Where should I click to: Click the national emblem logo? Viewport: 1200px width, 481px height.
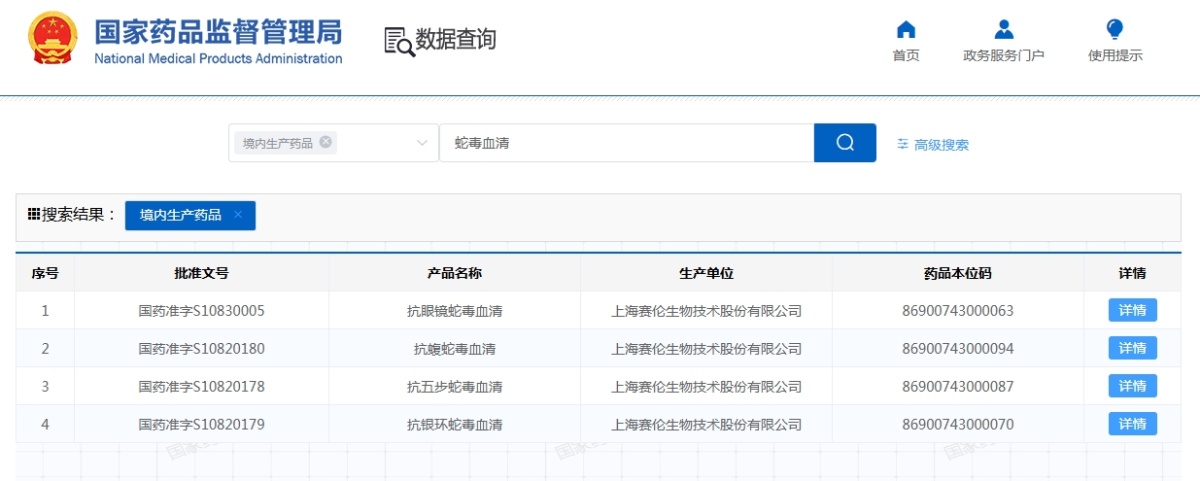(x=52, y=40)
